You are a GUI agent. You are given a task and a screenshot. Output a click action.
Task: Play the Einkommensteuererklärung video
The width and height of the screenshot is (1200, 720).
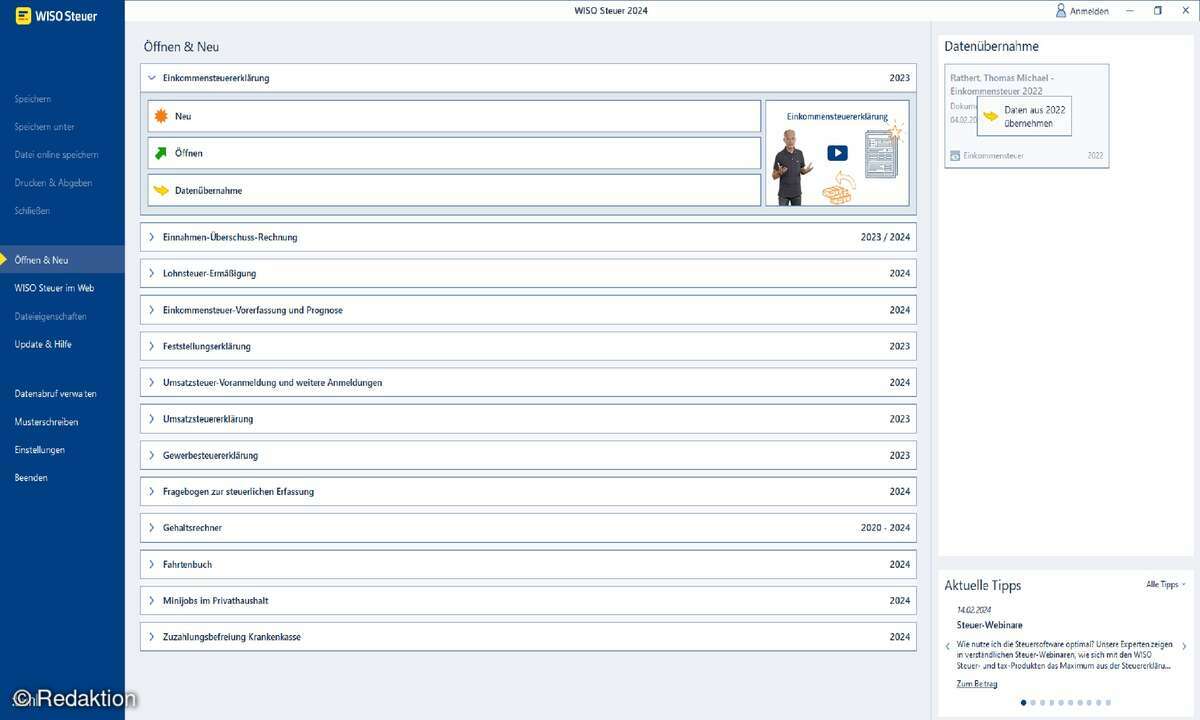837,153
